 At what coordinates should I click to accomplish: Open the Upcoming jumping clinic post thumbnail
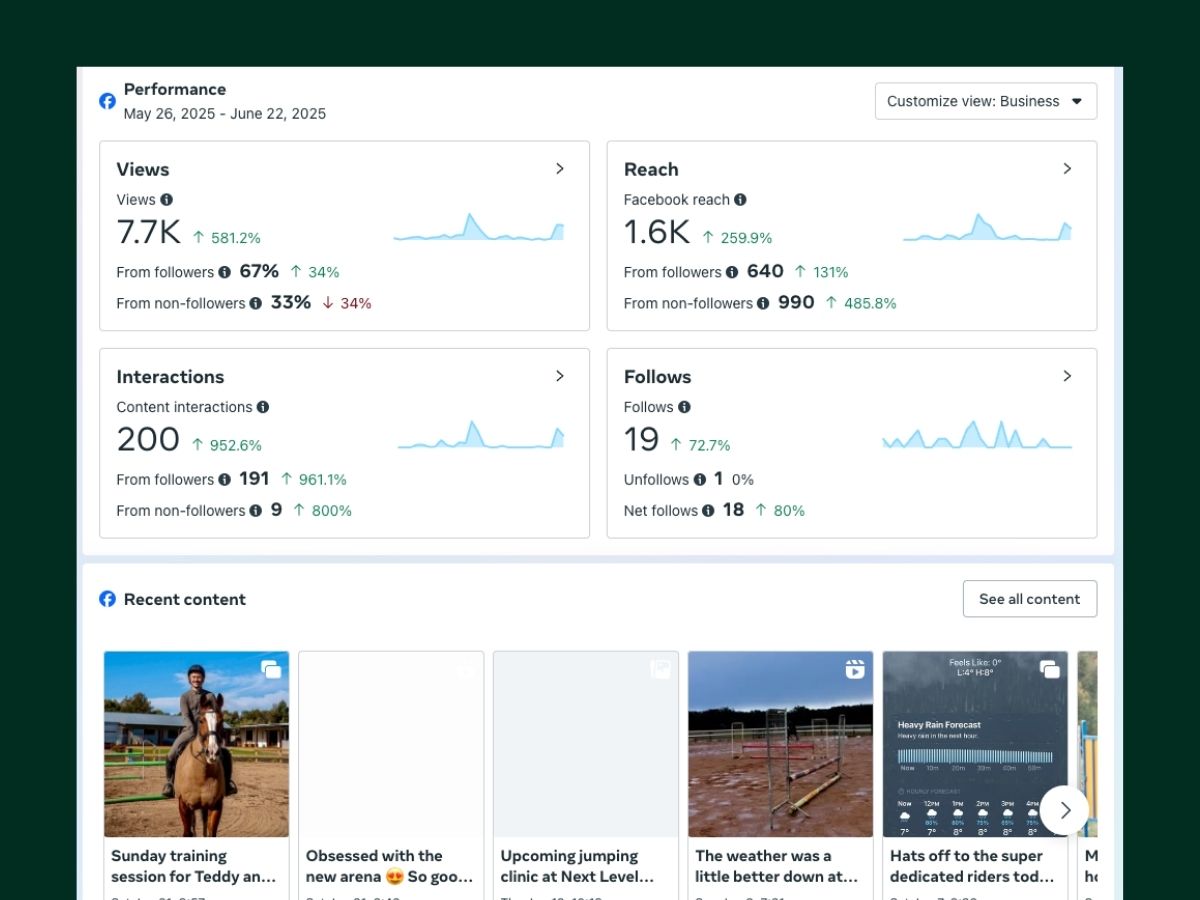point(586,744)
